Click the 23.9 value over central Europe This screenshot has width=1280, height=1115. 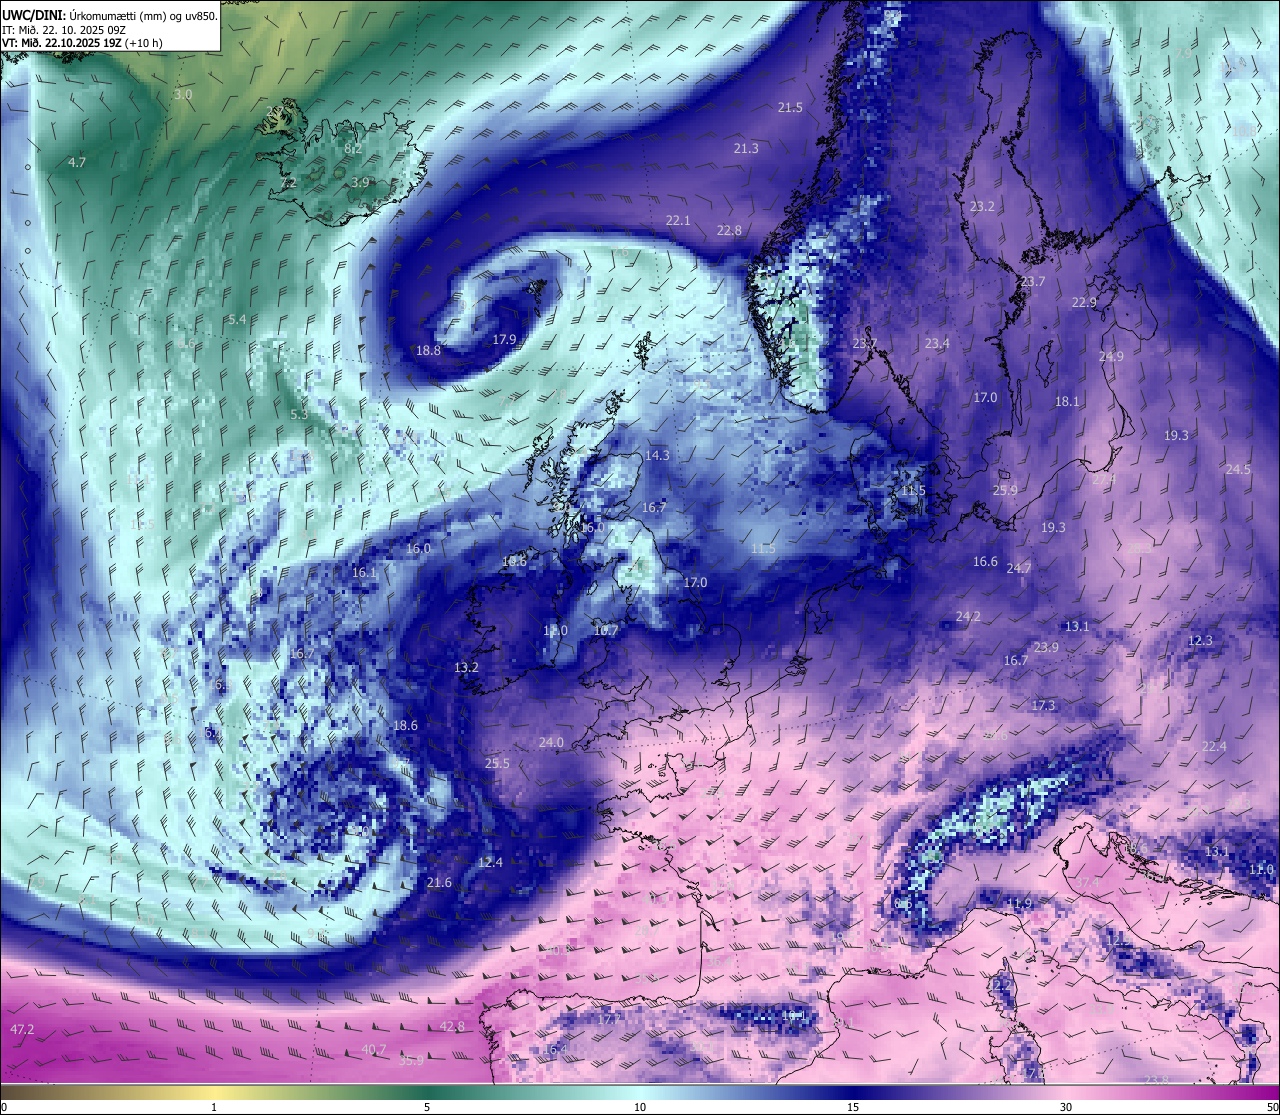1046,647
